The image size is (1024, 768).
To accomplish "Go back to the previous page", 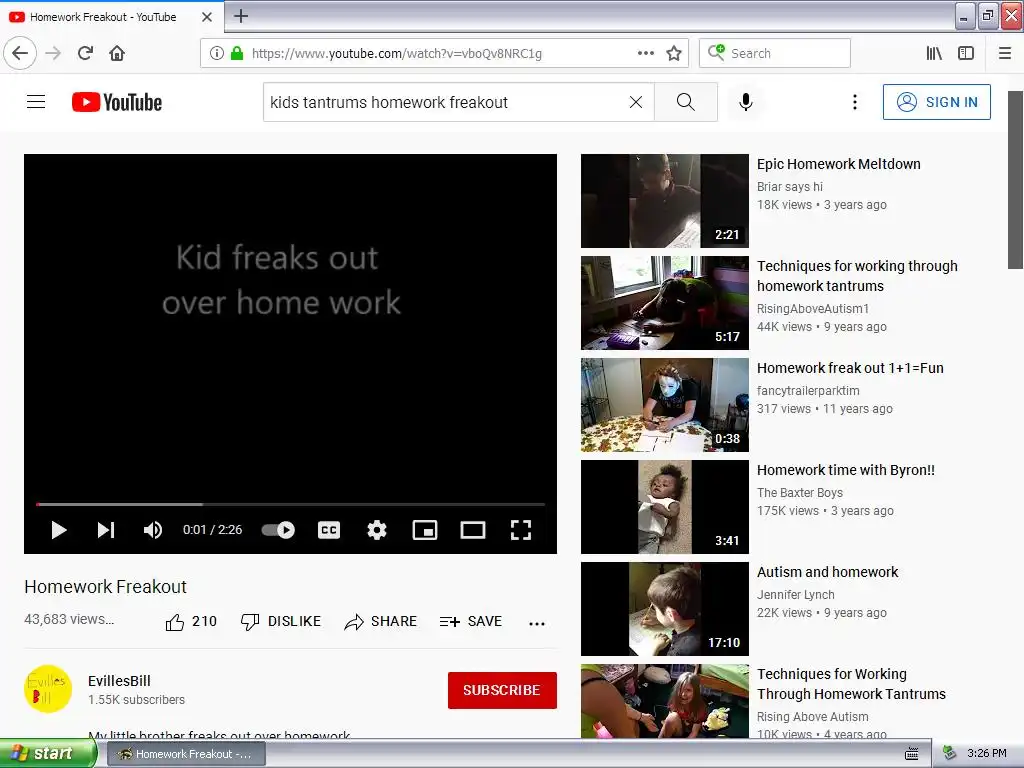I will tap(20, 54).
